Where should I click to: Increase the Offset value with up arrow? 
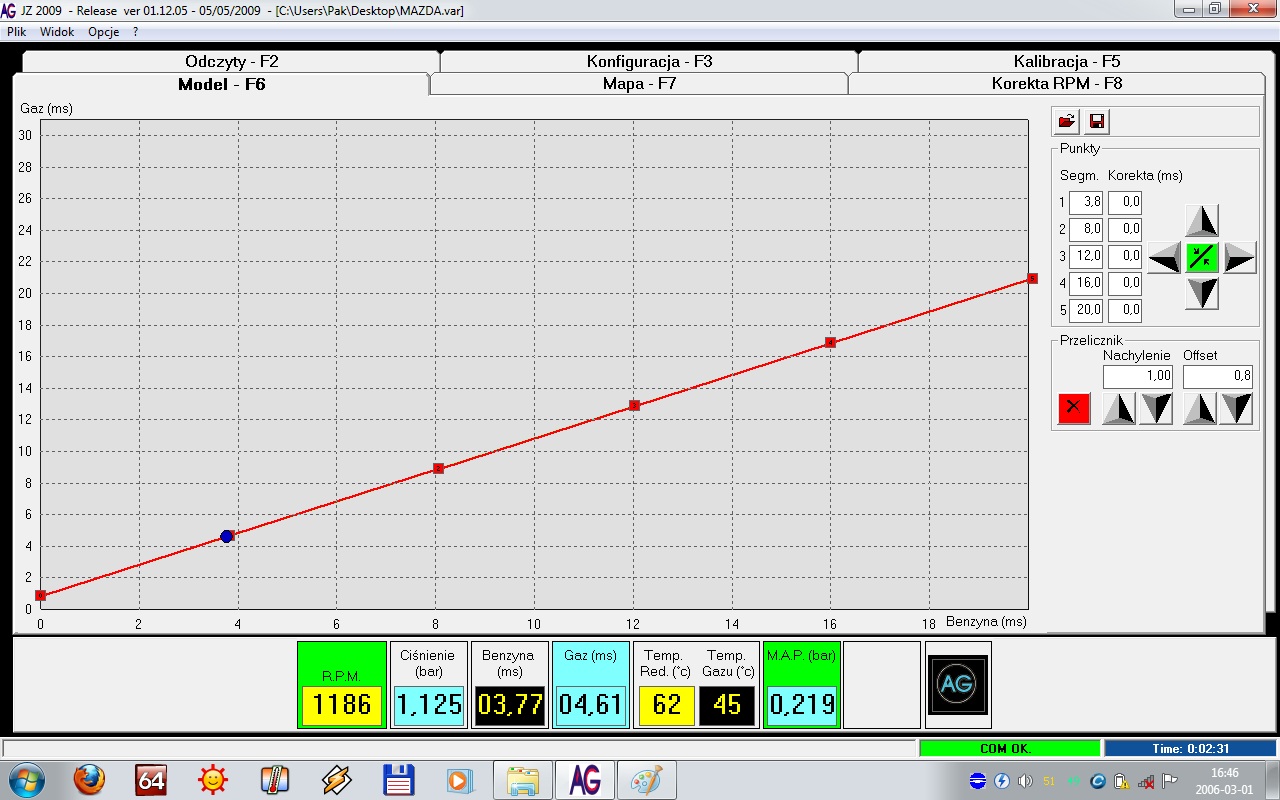coord(1199,408)
